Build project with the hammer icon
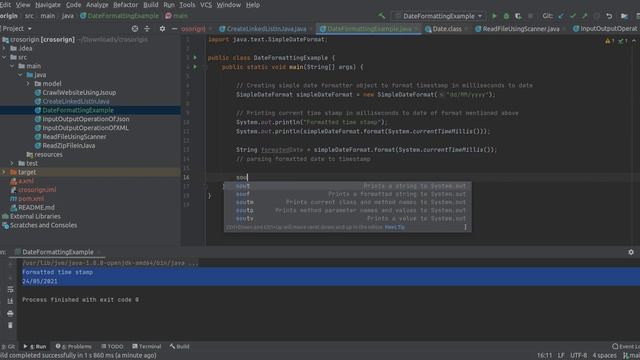 (382, 16)
